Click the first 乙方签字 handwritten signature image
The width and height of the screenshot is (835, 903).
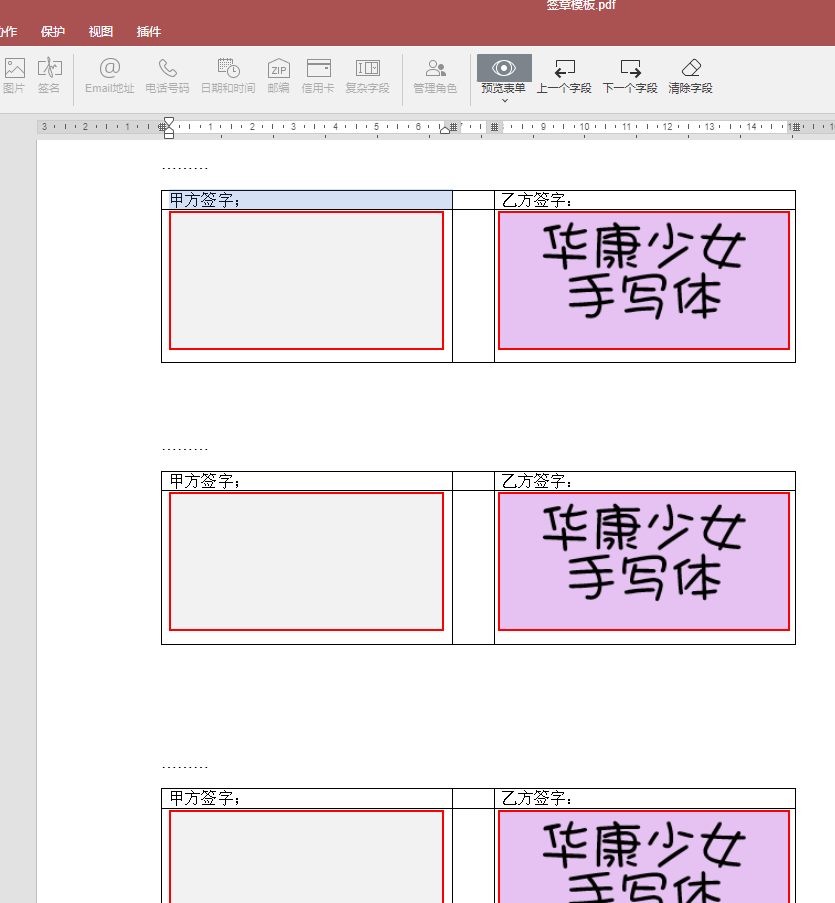point(644,280)
